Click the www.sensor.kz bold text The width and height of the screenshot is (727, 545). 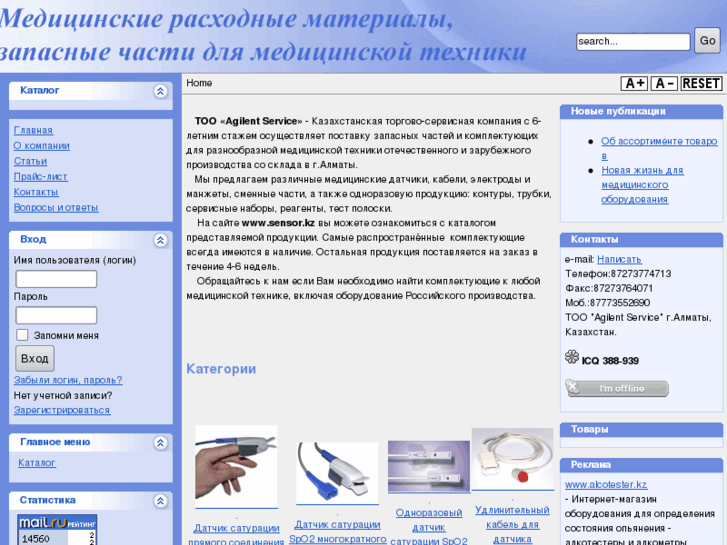(278, 223)
